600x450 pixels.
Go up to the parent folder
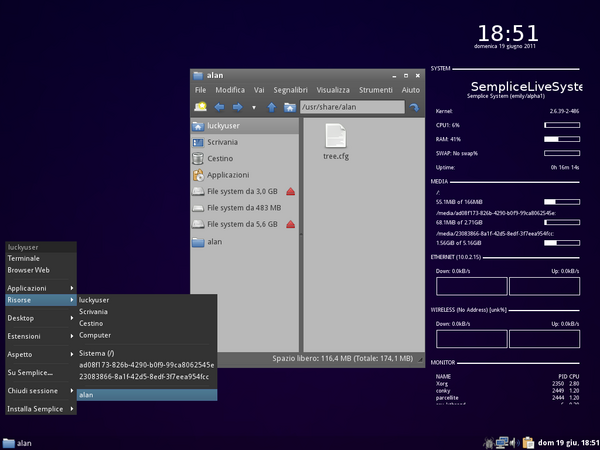(x=271, y=106)
